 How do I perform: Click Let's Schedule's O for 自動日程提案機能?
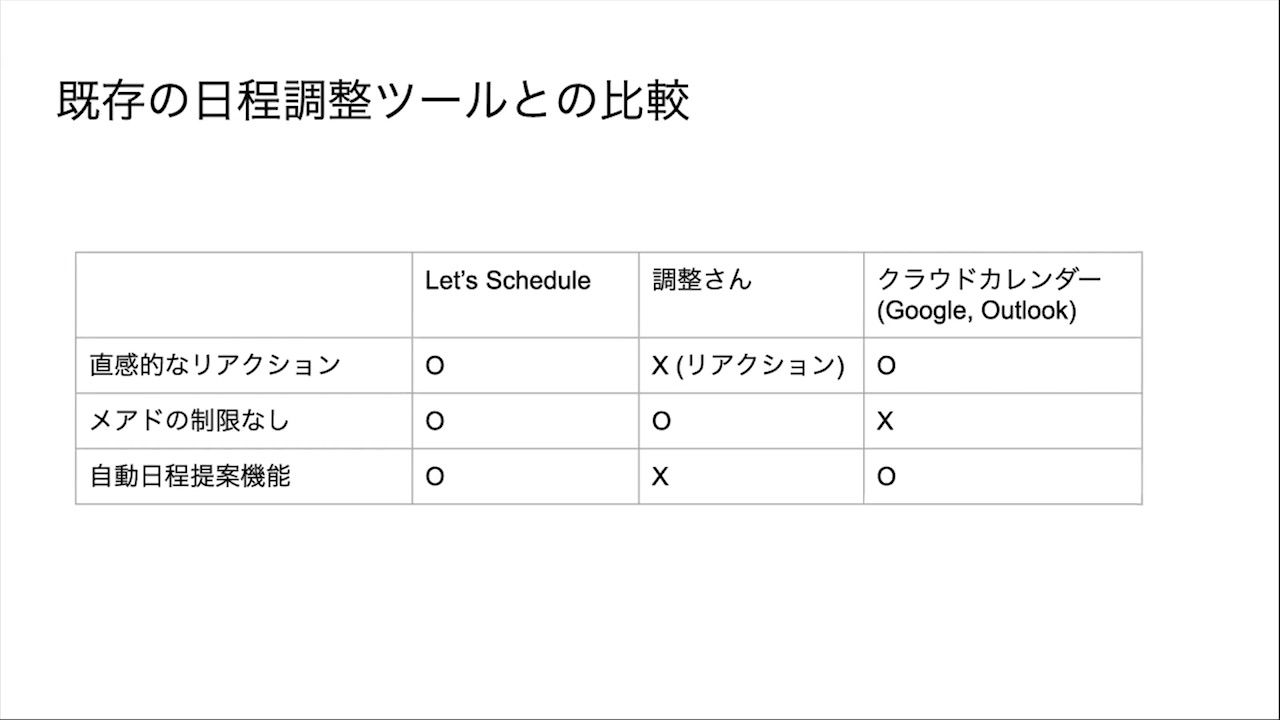click(x=434, y=477)
